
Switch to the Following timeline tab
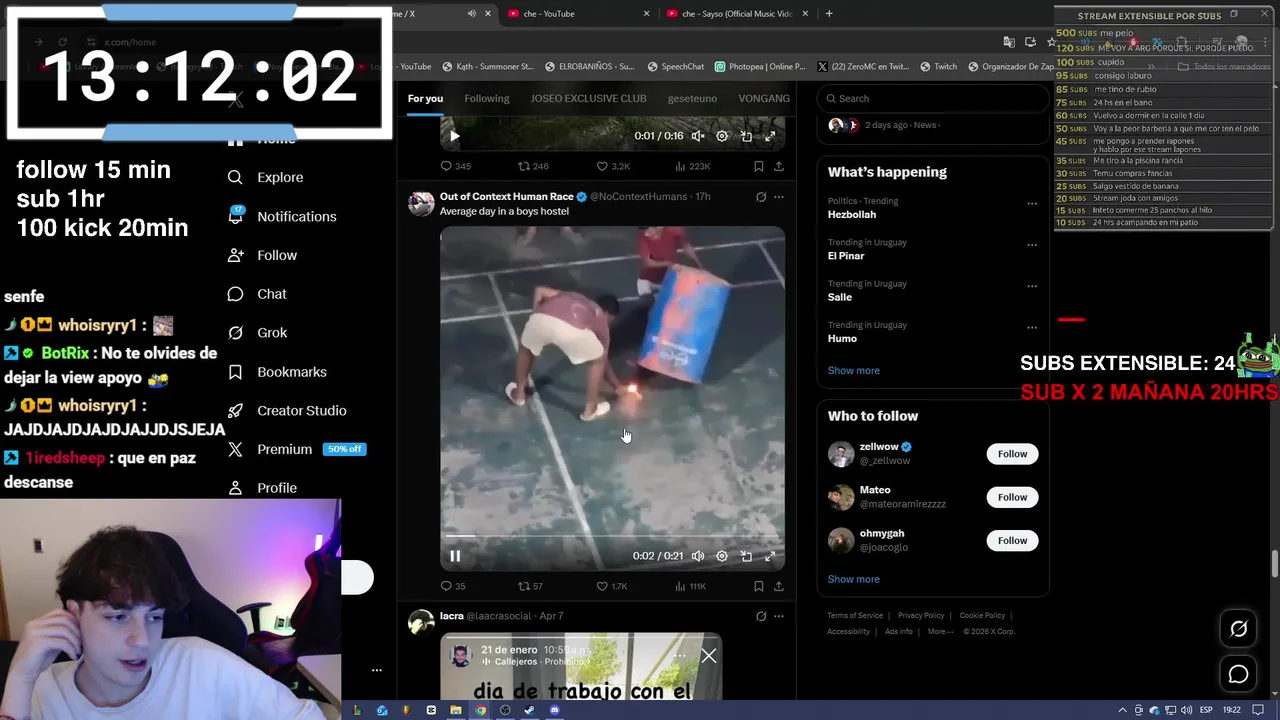point(487,98)
